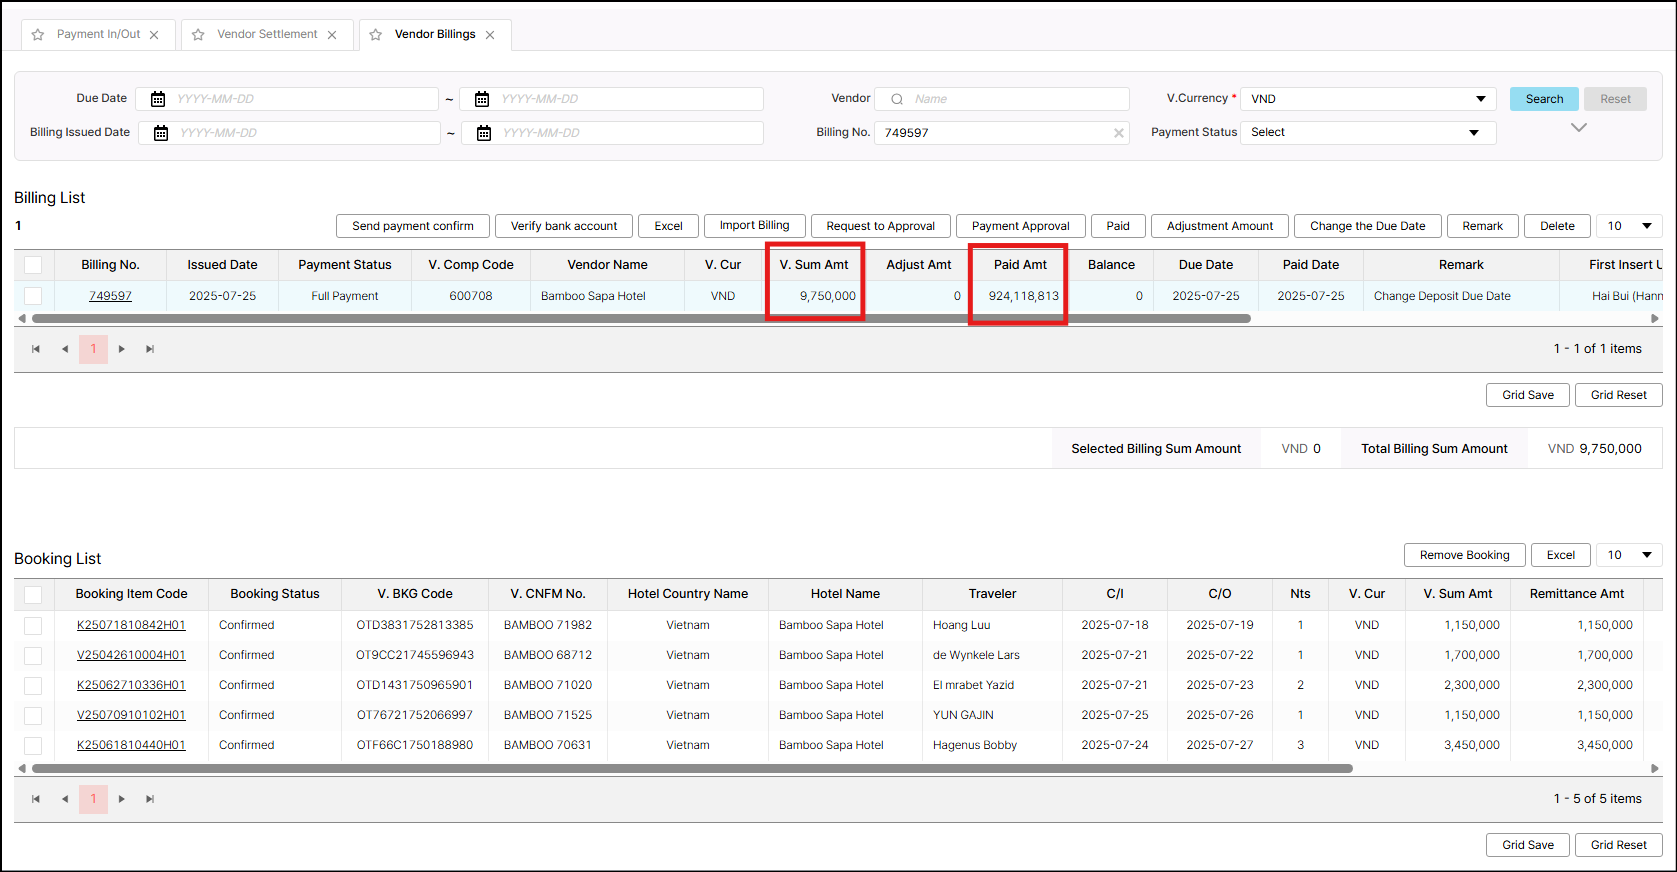Click the Vendor search magnifier icon
This screenshot has height=872, width=1677.
coord(897,99)
